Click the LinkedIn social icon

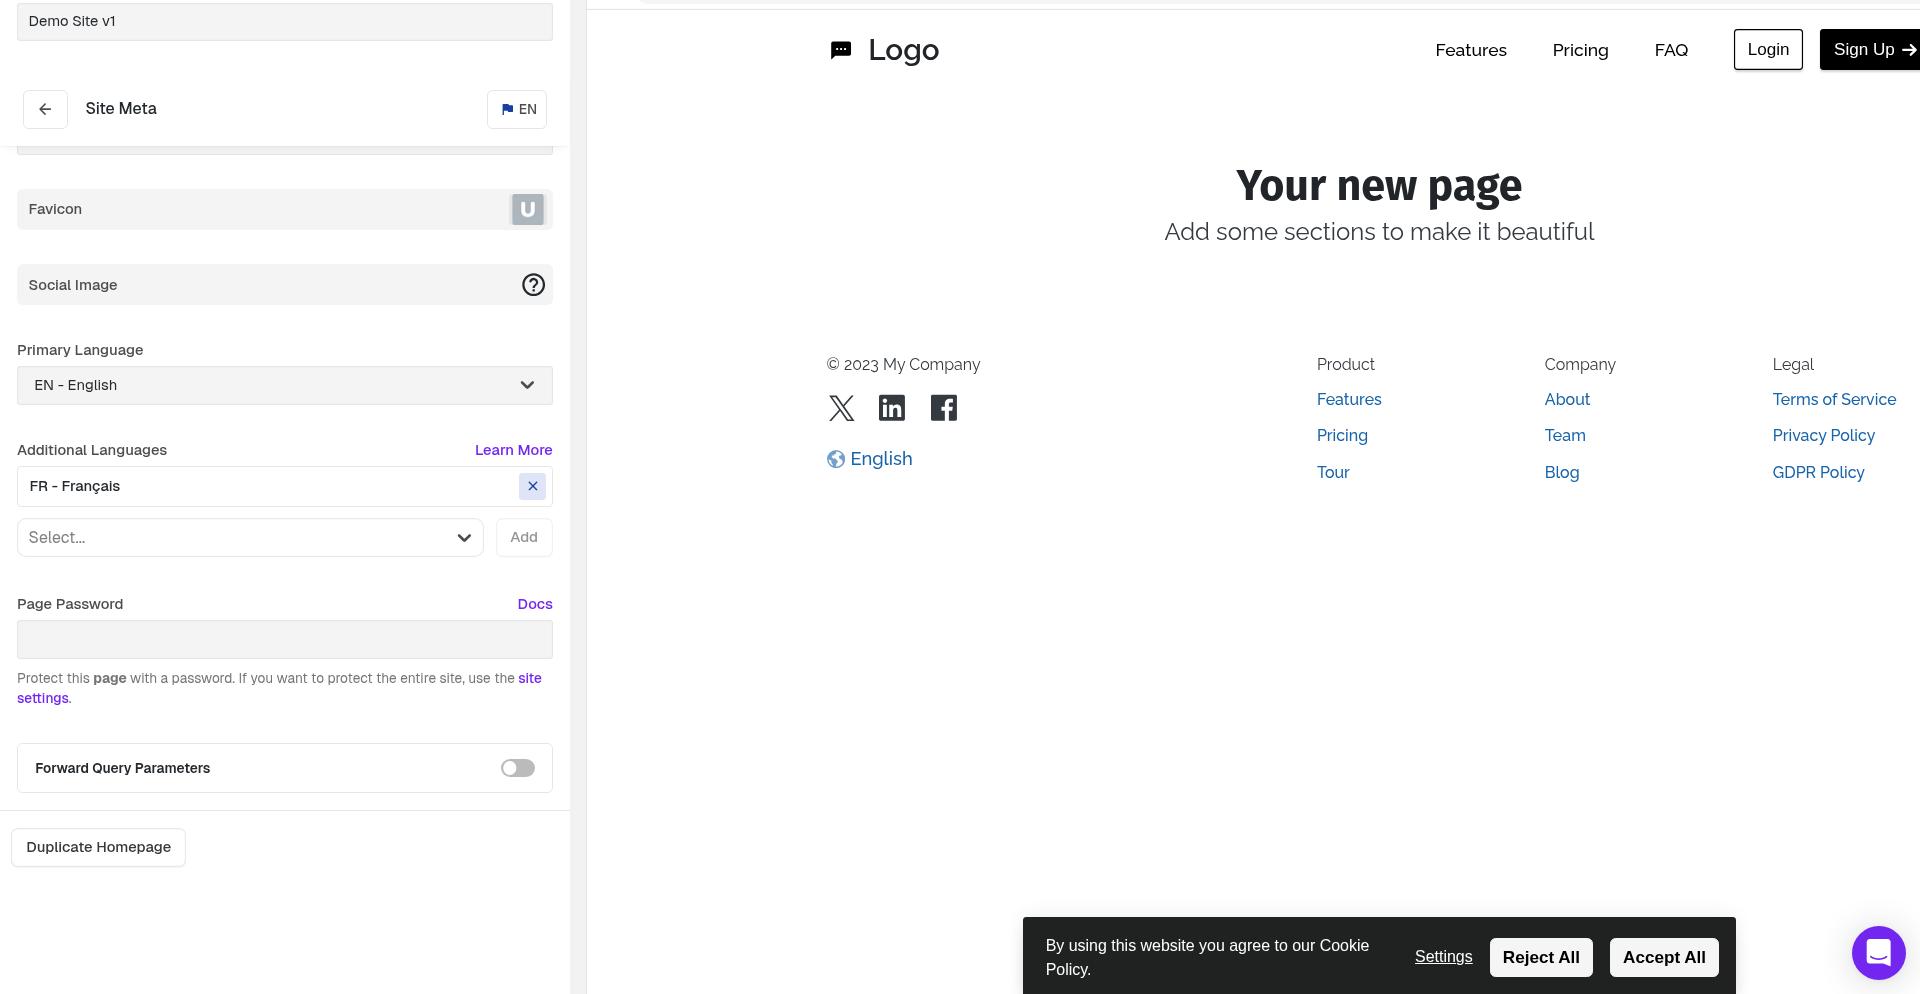click(891, 408)
